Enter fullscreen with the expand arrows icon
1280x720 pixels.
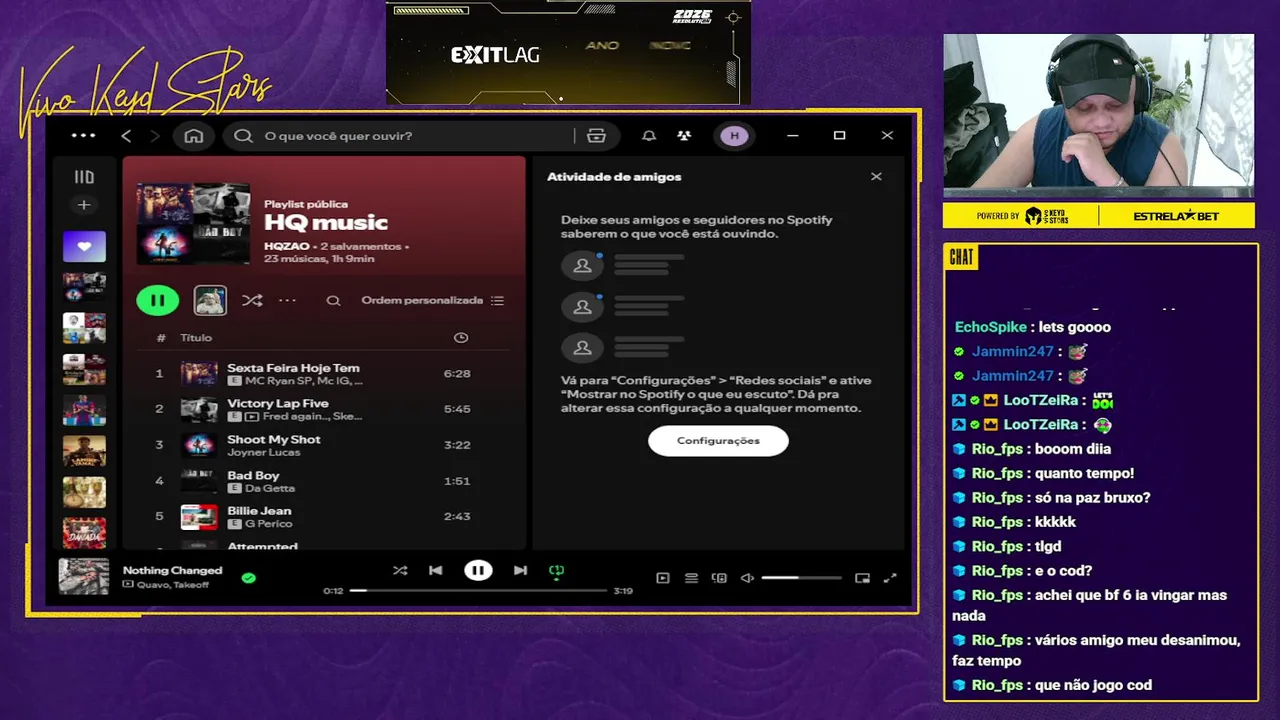890,578
